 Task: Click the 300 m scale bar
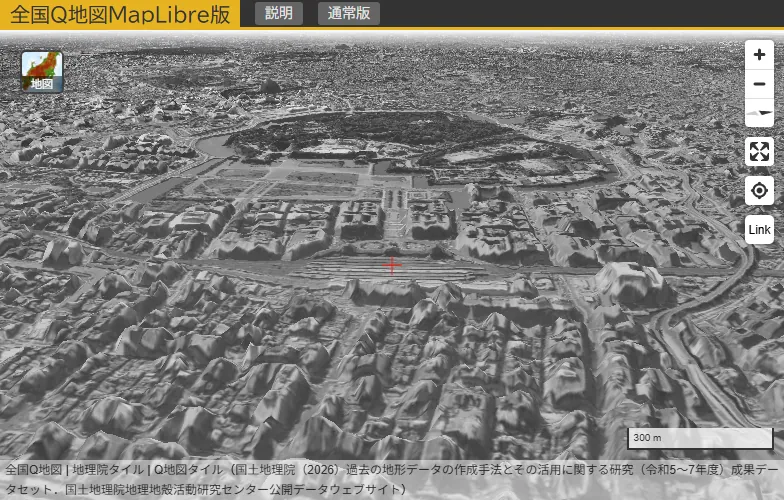700,438
